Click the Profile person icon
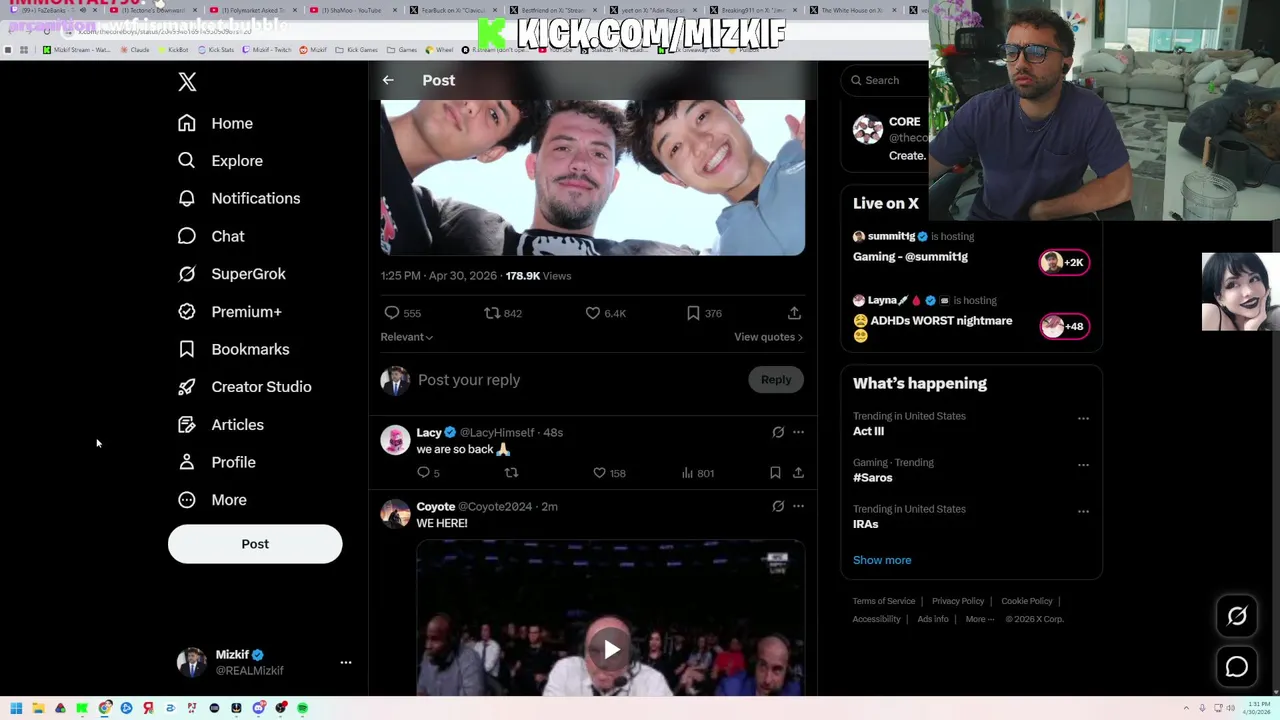This screenshot has height=720, width=1280. 187,462
